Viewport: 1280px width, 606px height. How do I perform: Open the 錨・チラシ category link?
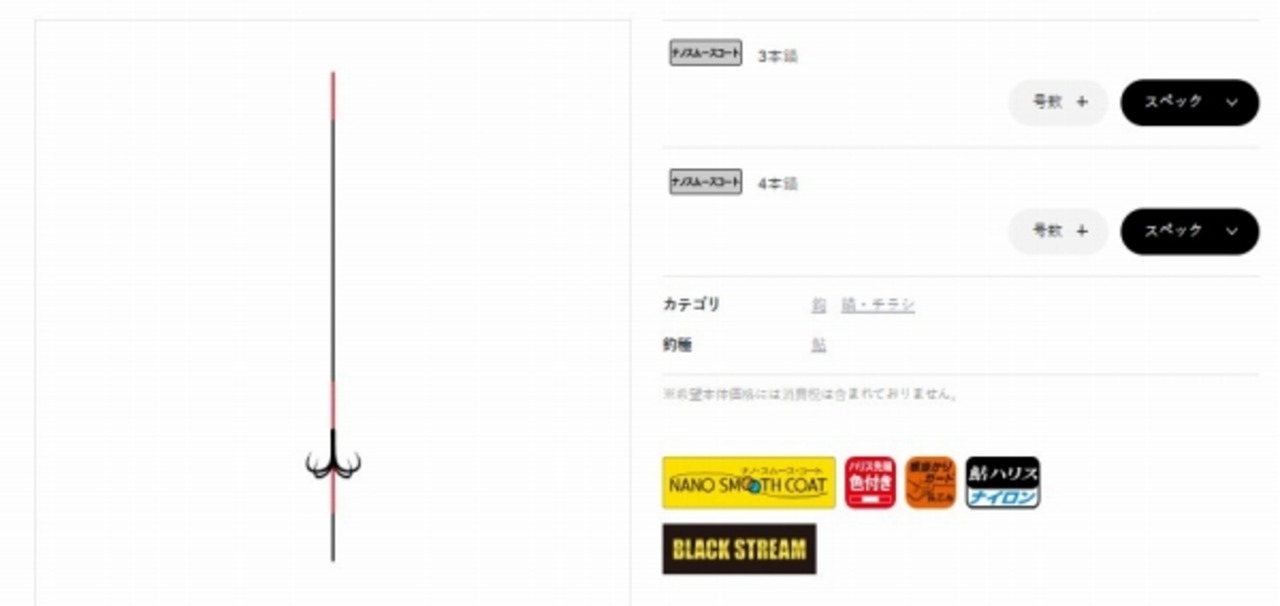pos(878,305)
